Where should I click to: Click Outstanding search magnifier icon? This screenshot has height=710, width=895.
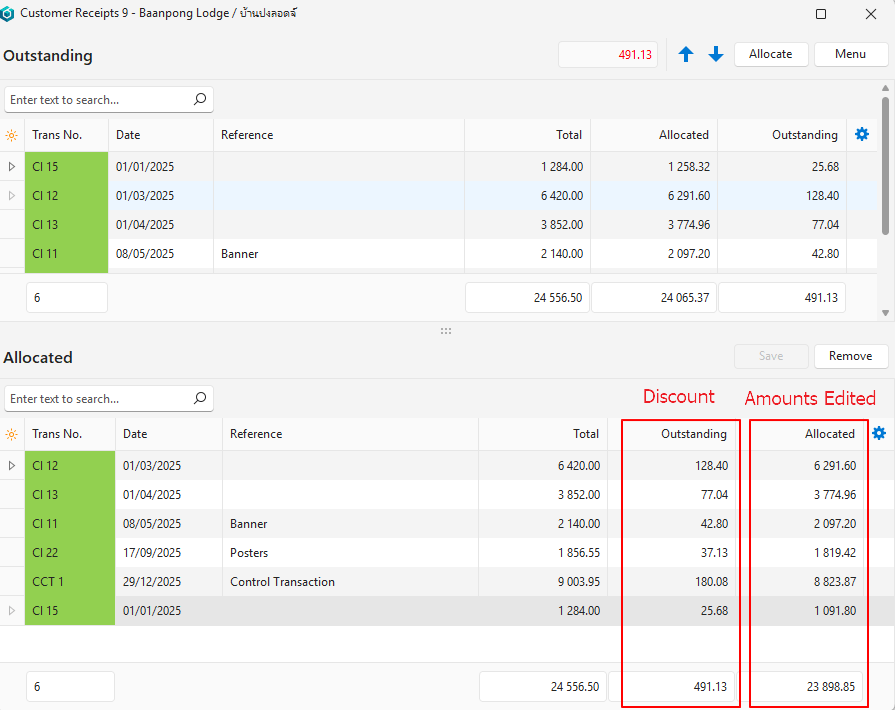(200, 100)
